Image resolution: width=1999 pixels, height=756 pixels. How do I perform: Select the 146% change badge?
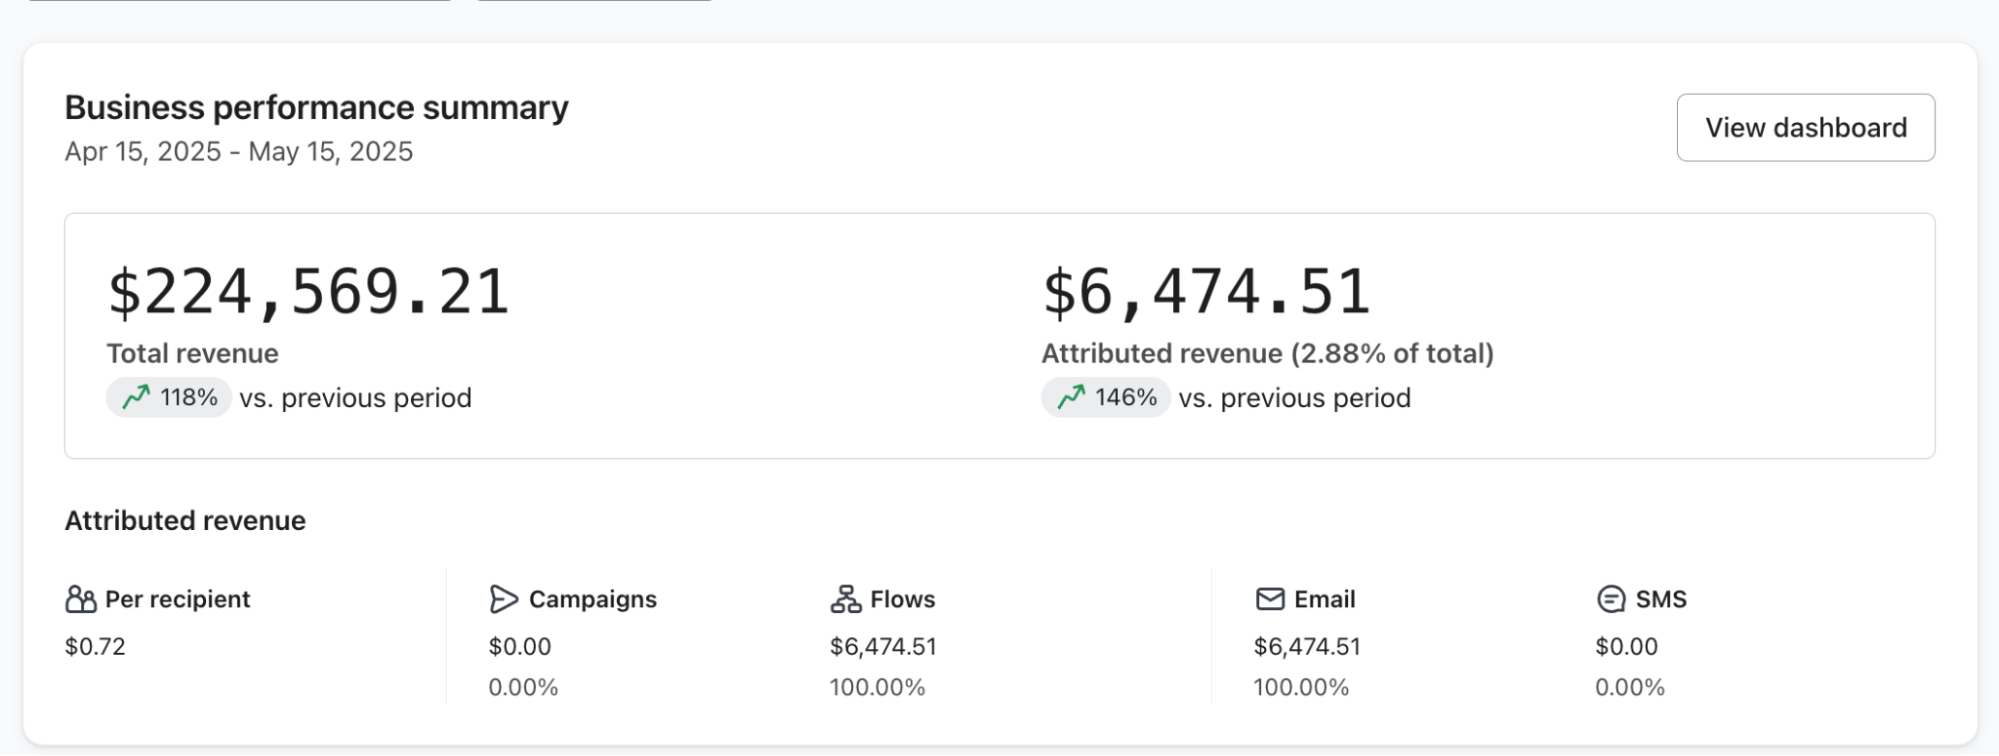(x=1105, y=398)
